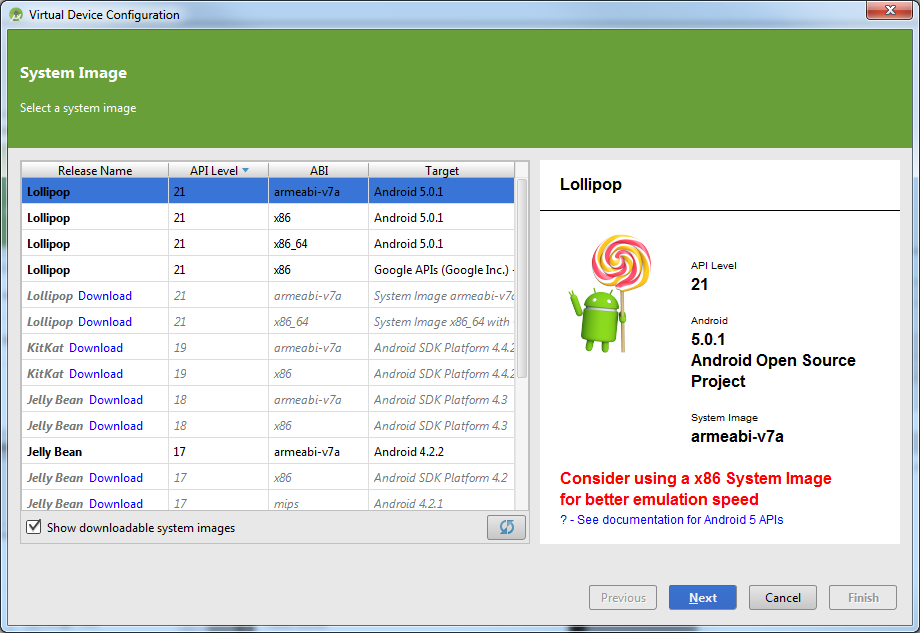Click the Next button
The image size is (920, 633).
[x=702, y=597]
